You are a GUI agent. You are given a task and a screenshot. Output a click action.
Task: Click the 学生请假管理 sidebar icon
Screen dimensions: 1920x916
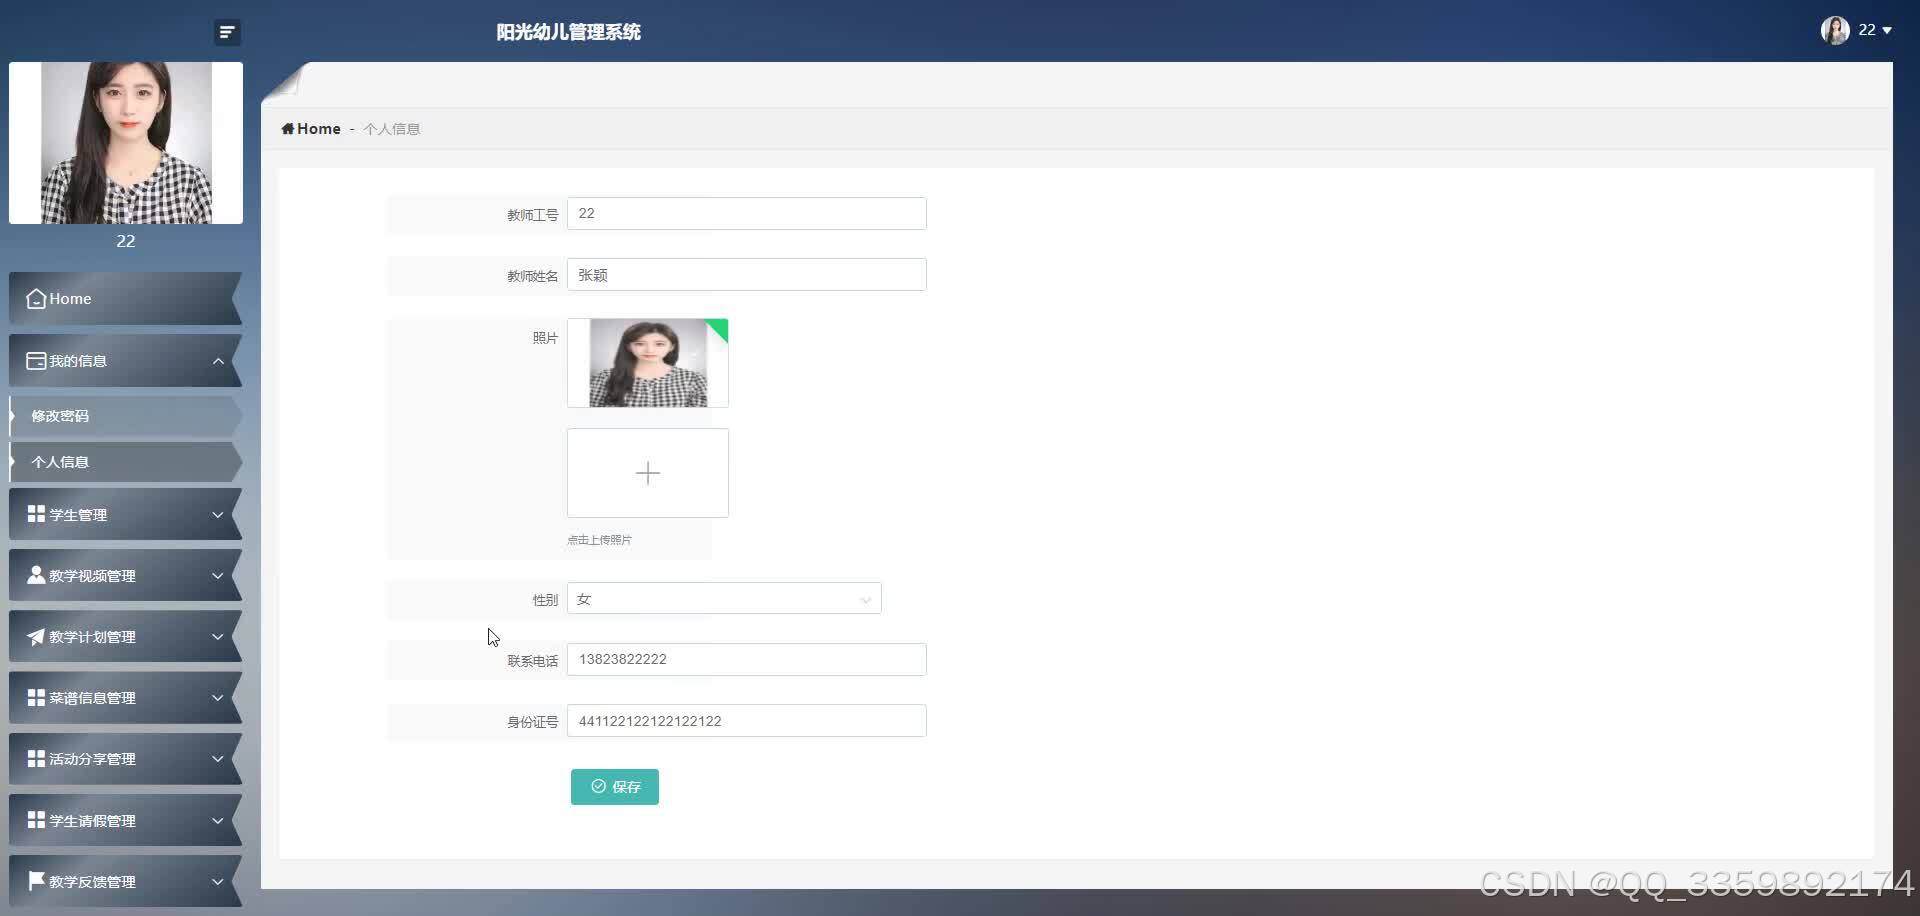(35, 820)
